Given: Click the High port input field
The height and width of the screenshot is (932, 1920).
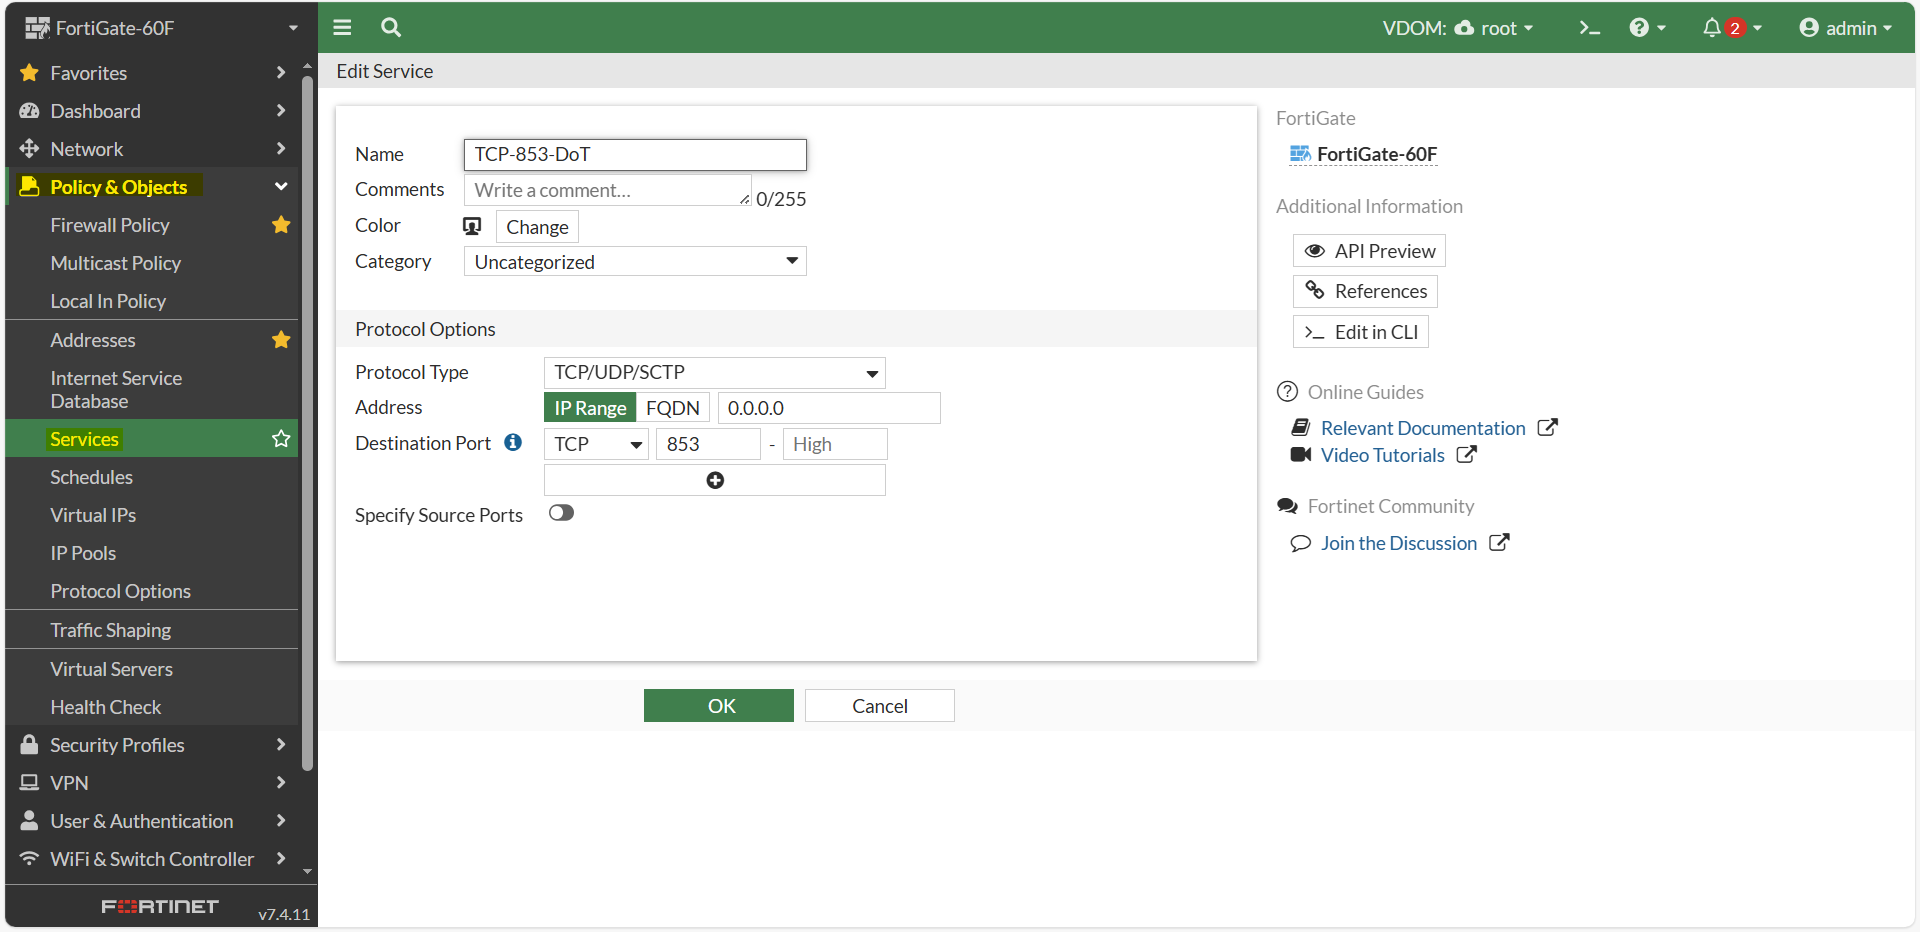Looking at the screenshot, I should [x=835, y=444].
